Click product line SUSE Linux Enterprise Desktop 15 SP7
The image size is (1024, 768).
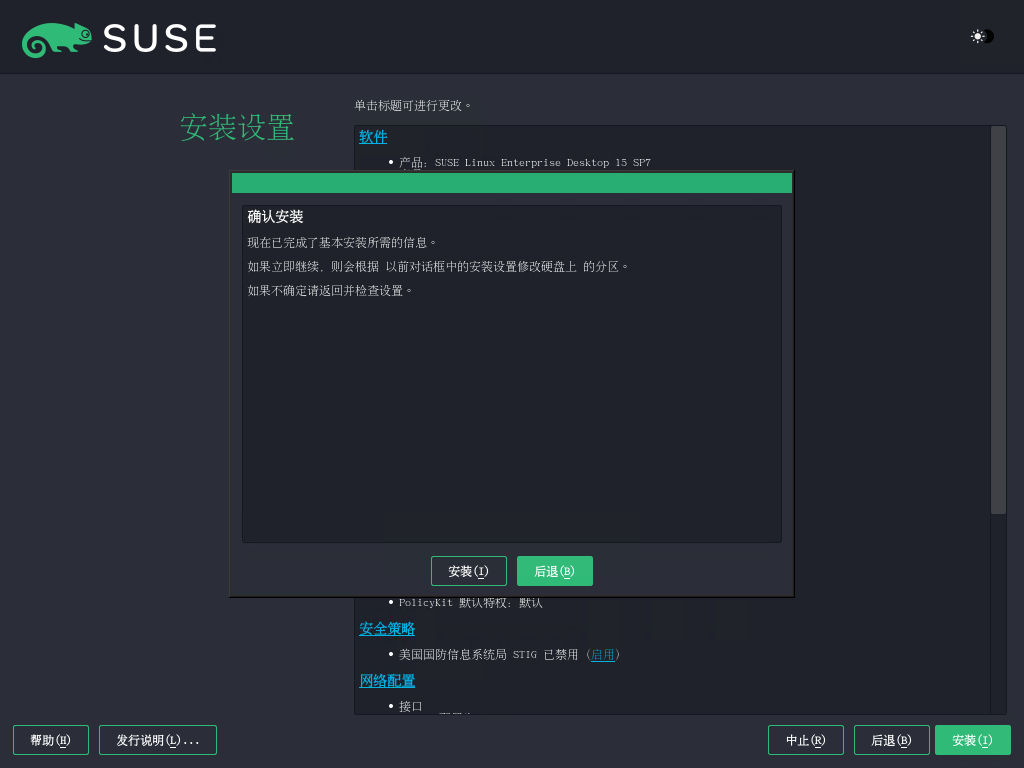pos(524,163)
